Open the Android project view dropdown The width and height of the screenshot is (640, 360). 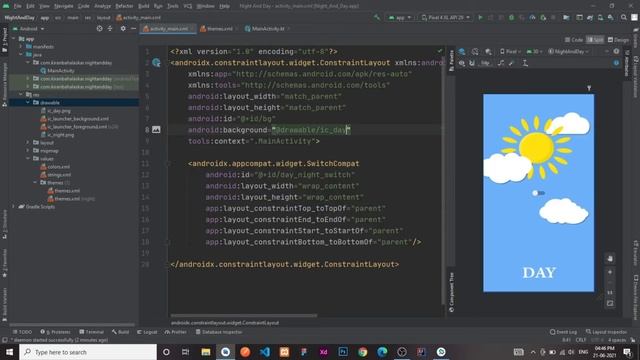28,29
